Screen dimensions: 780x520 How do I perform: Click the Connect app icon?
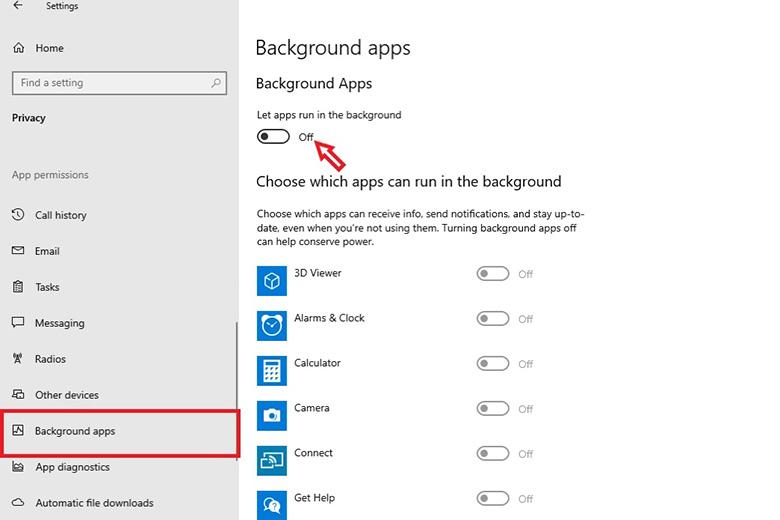272,461
